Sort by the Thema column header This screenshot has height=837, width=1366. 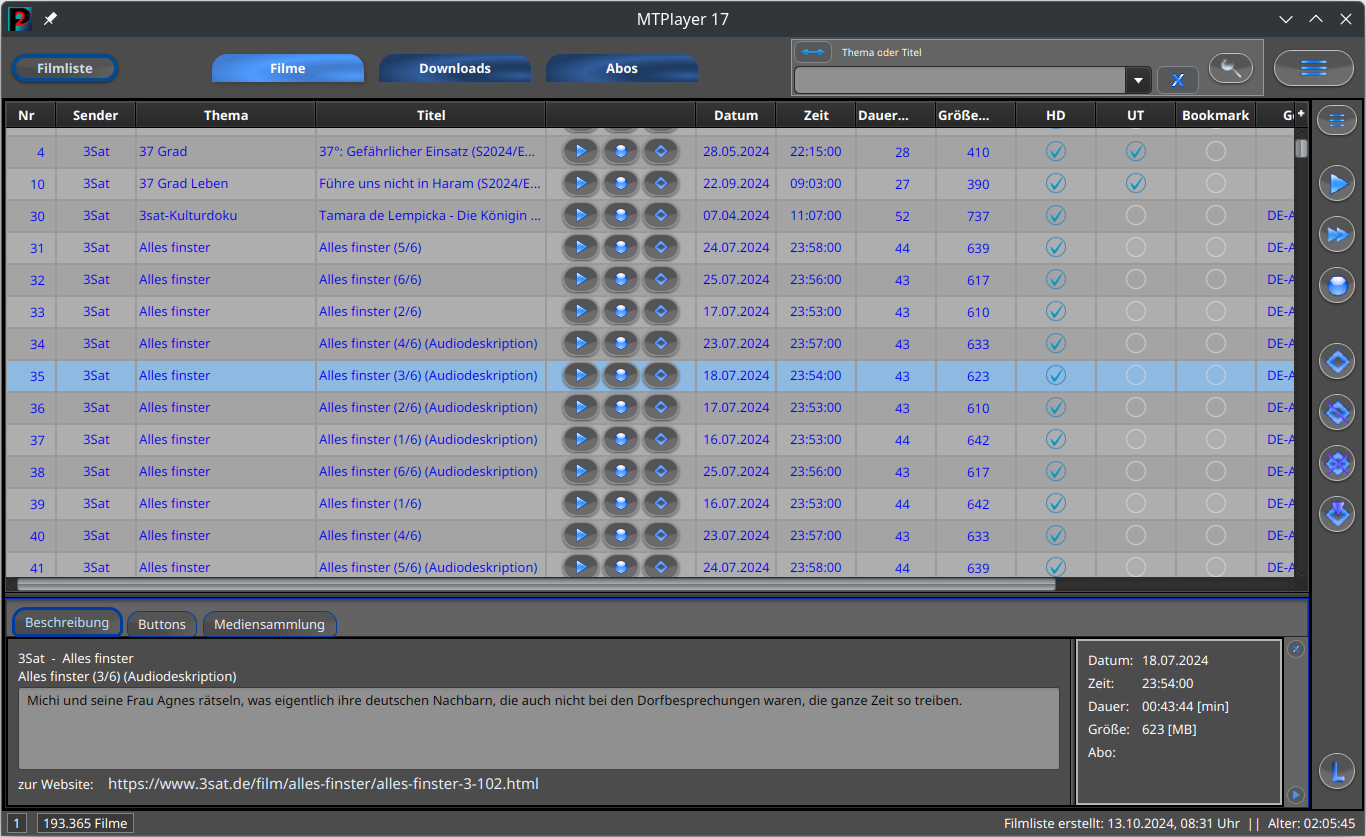(x=226, y=115)
